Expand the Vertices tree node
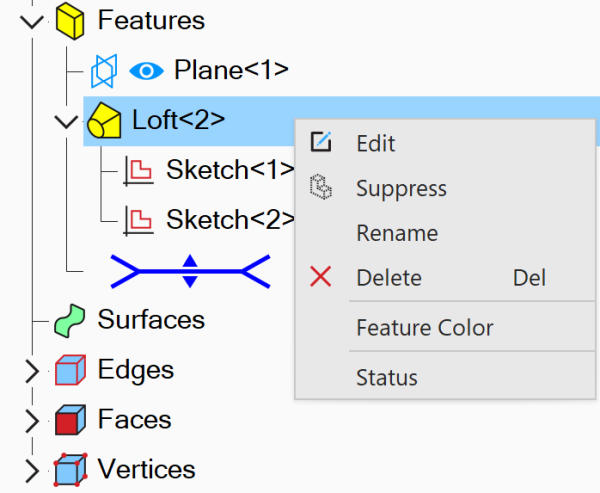Screen dimensions: 600x493 point(33,470)
